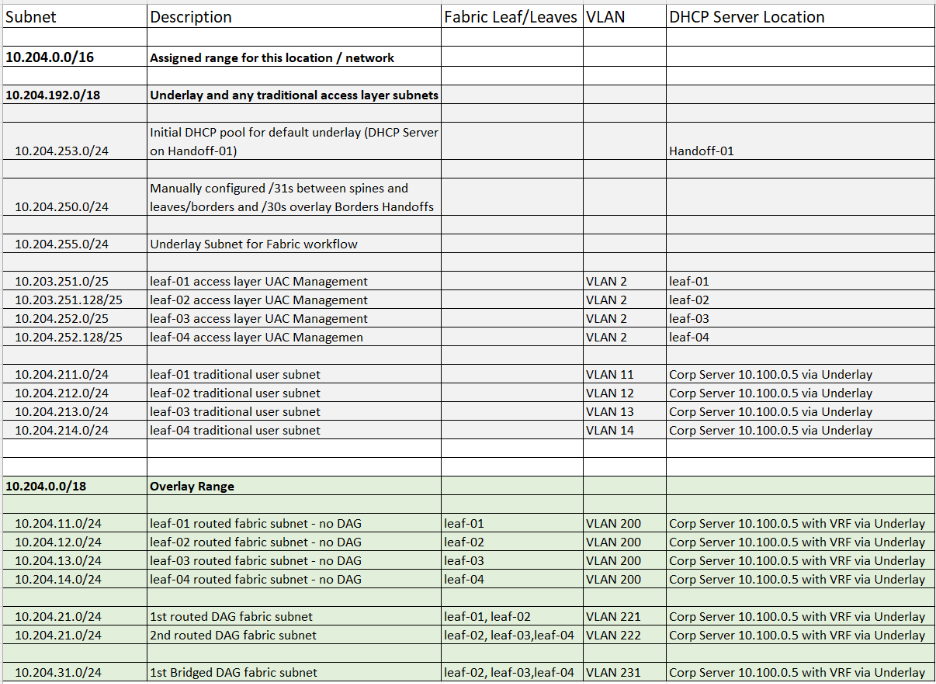Select the VLAN 11 cell

pyautogui.click(x=625, y=374)
